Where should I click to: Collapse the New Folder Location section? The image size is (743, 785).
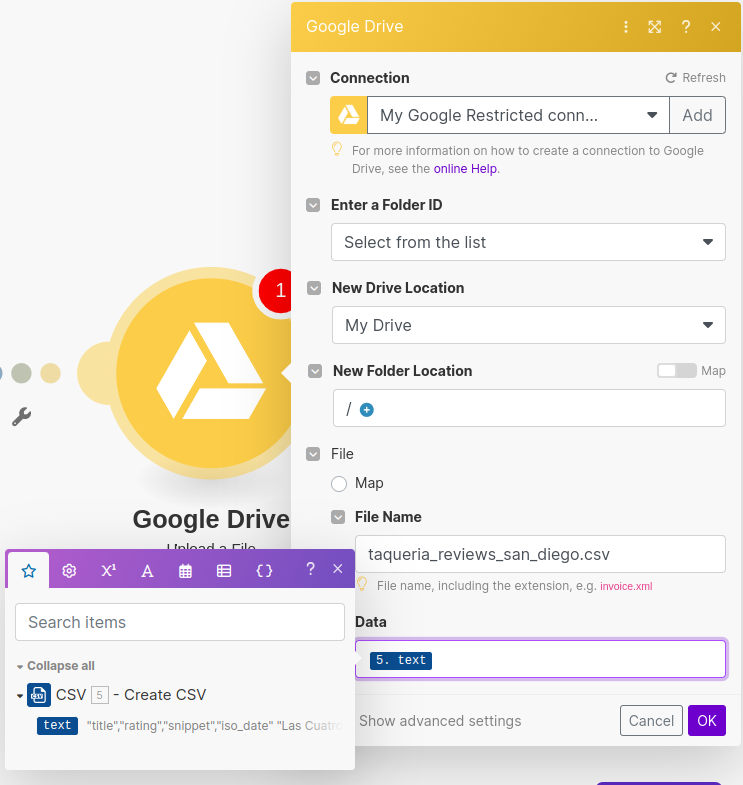[315, 371]
